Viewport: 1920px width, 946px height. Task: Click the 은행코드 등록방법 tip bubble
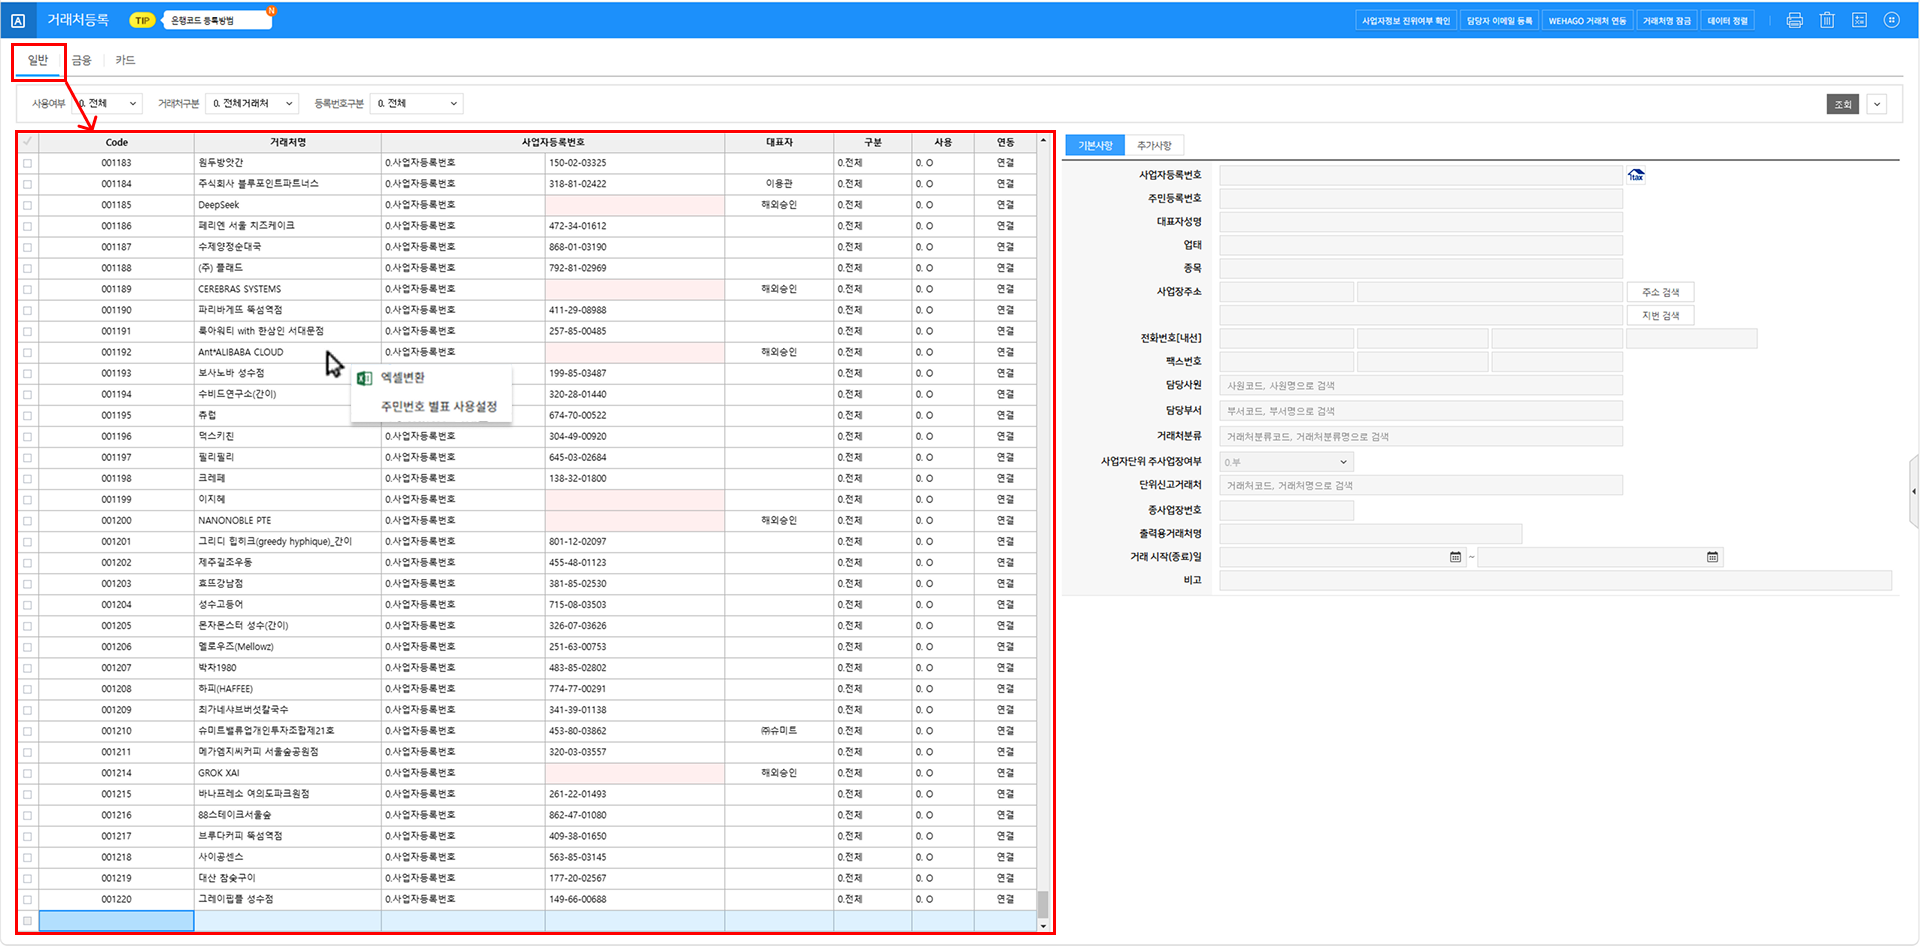217,20
